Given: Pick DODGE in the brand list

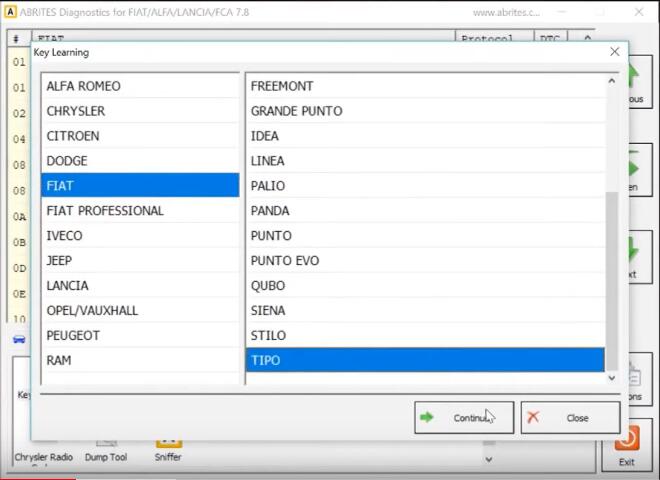Looking at the screenshot, I should pos(140,160).
